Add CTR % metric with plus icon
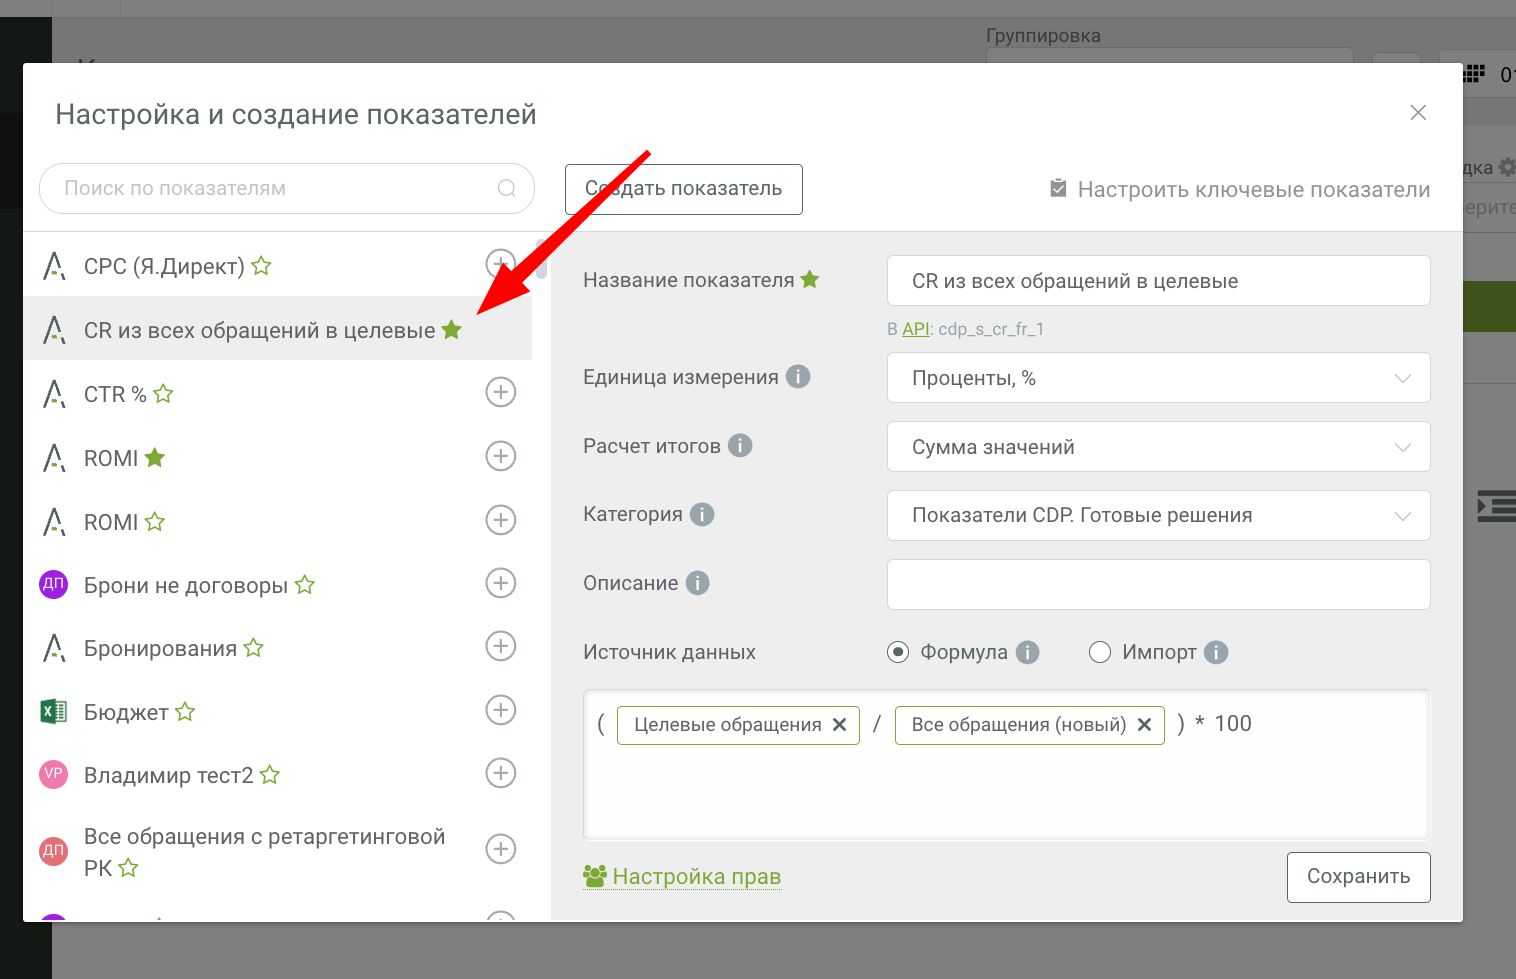Viewport: 1516px width, 979px height. pyautogui.click(x=500, y=392)
